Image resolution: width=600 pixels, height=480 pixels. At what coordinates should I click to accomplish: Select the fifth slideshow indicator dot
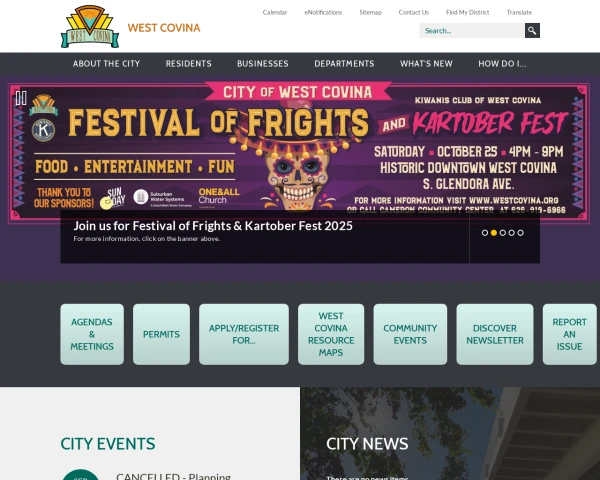pos(520,233)
